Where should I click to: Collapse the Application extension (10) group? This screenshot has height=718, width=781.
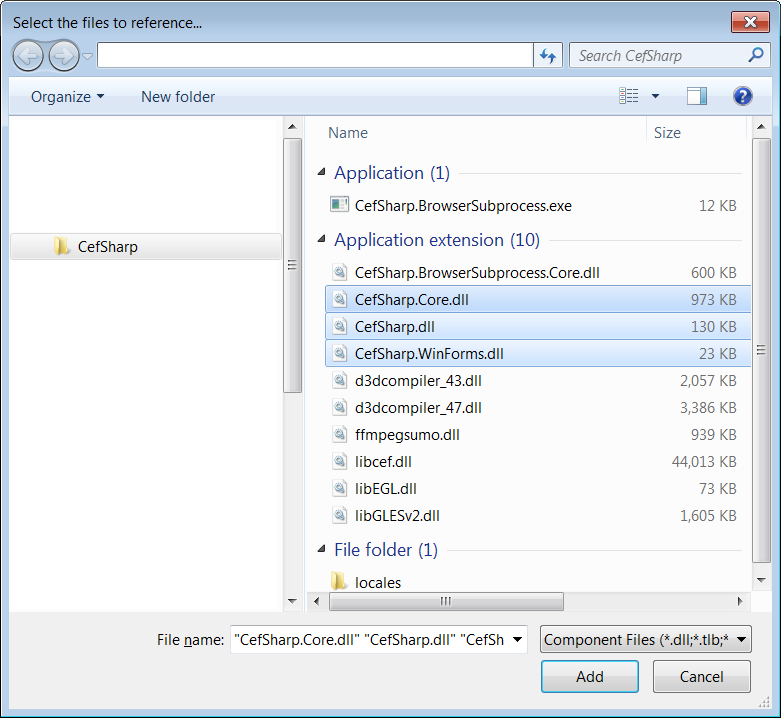(322, 239)
